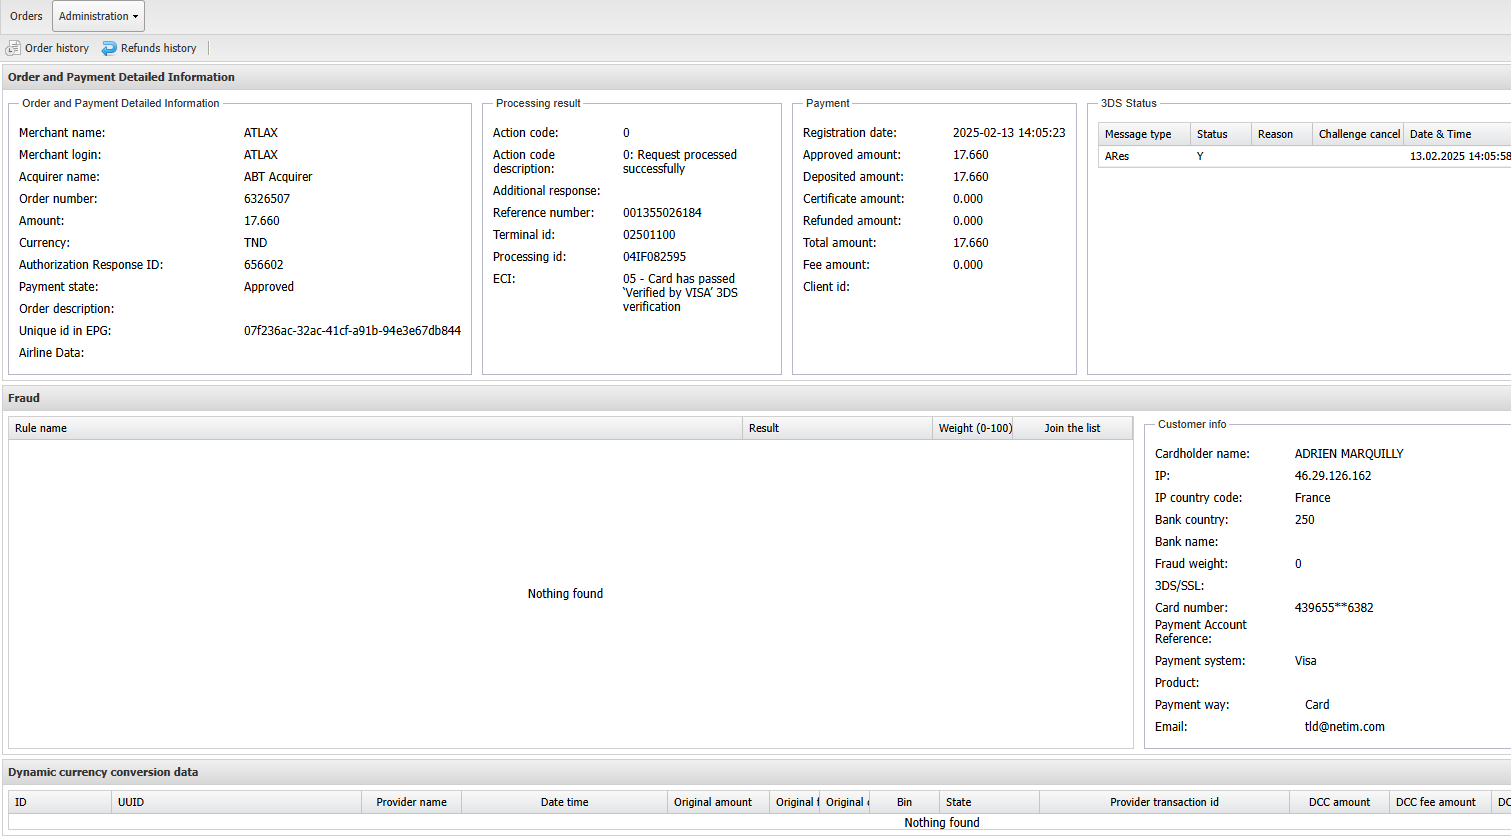The height and width of the screenshot is (837, 1511).
Task: Sort the Fraud table by Result
Action: click(x=836, y=428)
